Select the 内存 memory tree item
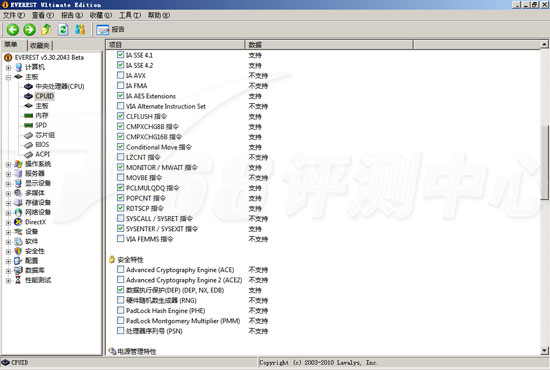Viewport: 550px width, 370px height. coord(41,115)
